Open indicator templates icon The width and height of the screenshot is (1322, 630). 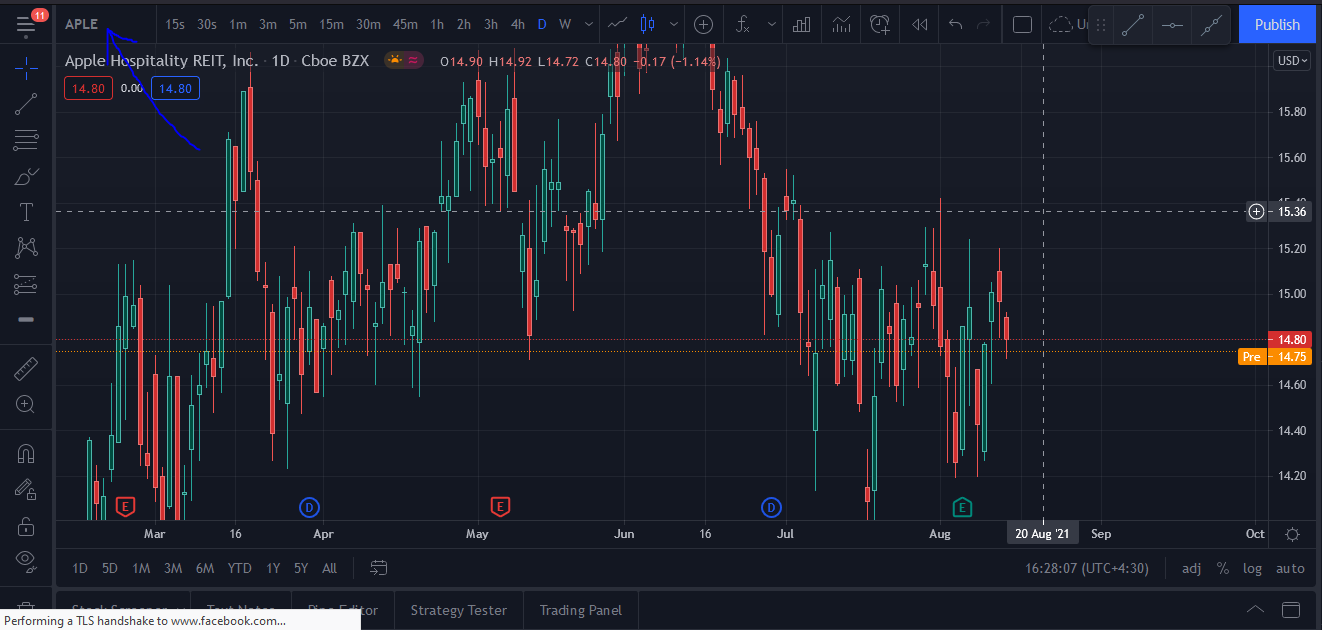(x=841, y=24)
